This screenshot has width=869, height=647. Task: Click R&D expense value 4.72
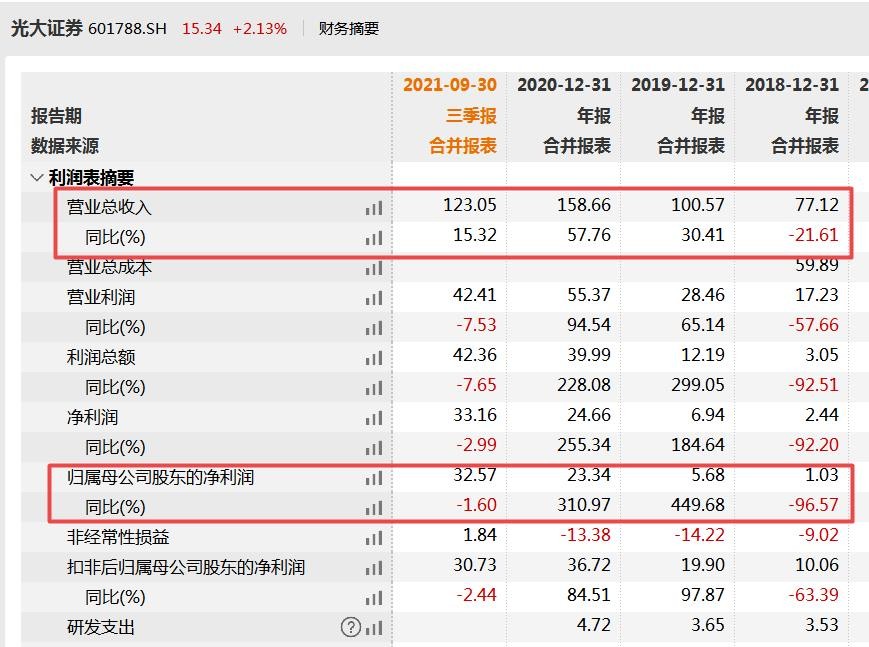tap(594, 624)
